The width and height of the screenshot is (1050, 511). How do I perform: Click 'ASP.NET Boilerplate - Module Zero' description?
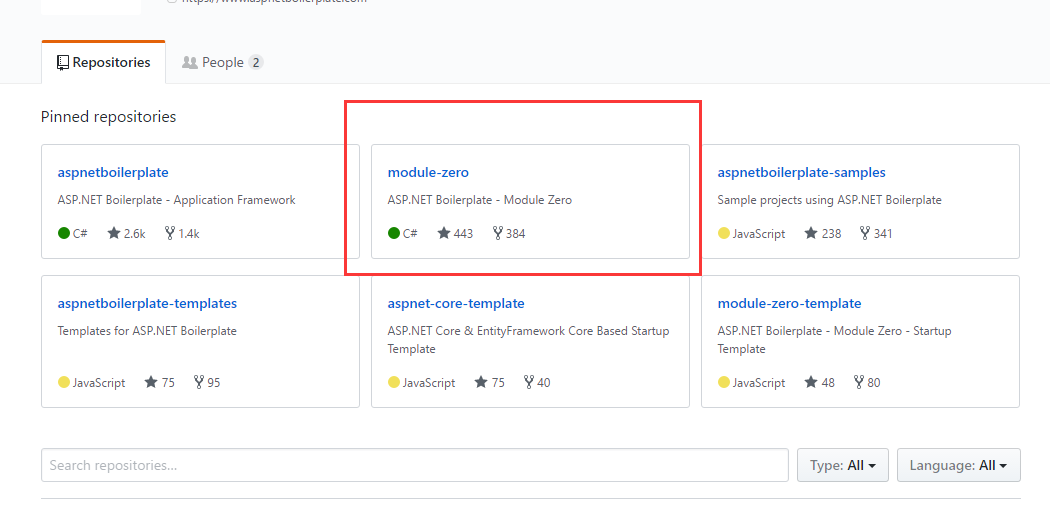(x=479, y=200)
